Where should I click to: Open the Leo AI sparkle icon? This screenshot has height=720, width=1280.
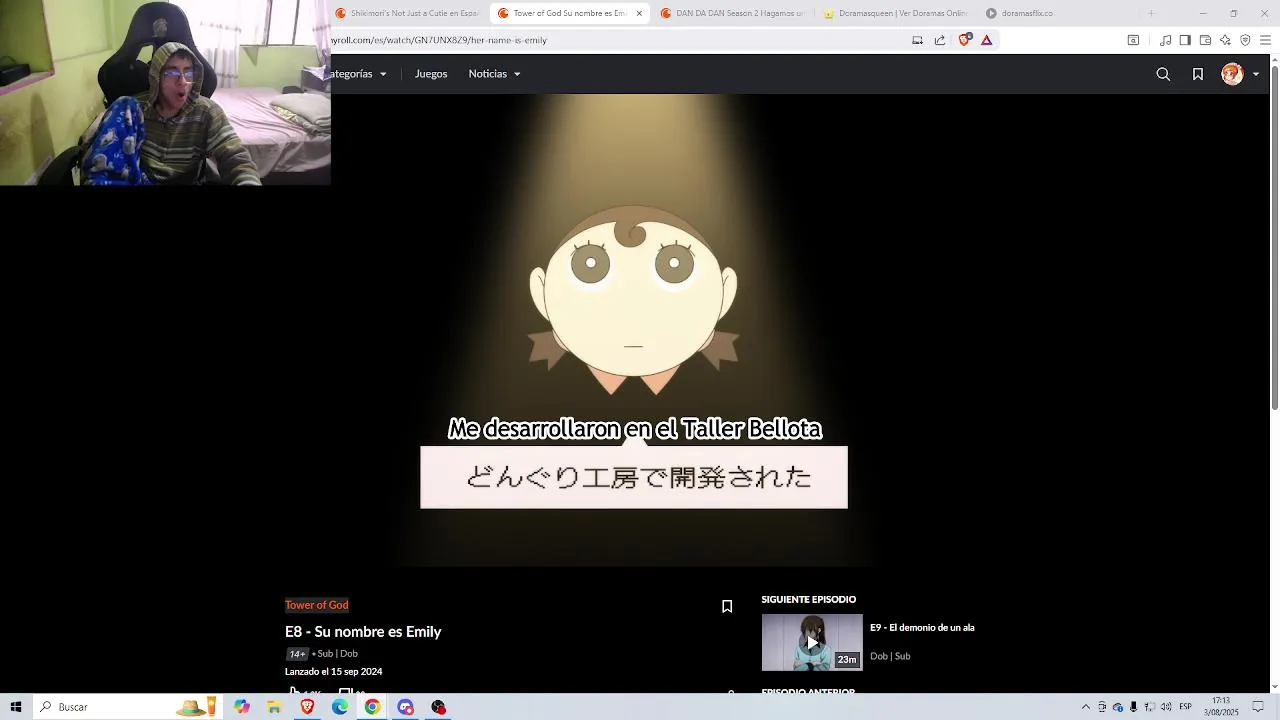(1225, 40)
